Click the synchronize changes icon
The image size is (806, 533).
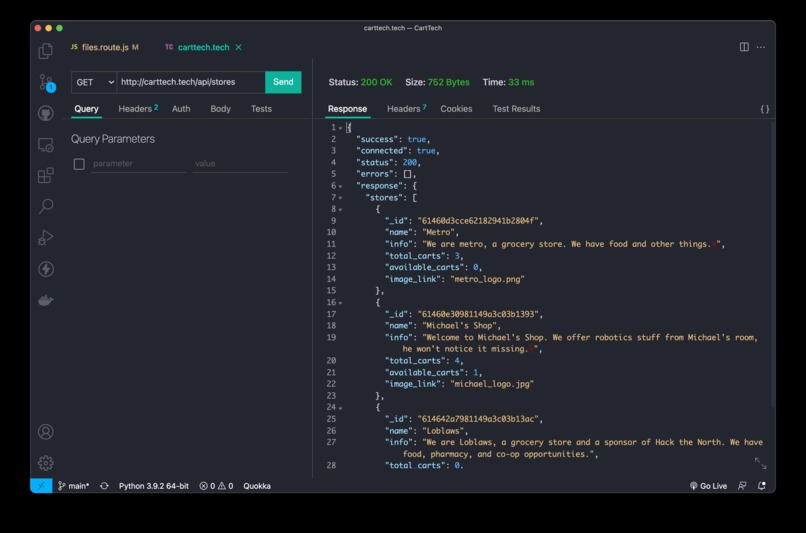[104, 486]
